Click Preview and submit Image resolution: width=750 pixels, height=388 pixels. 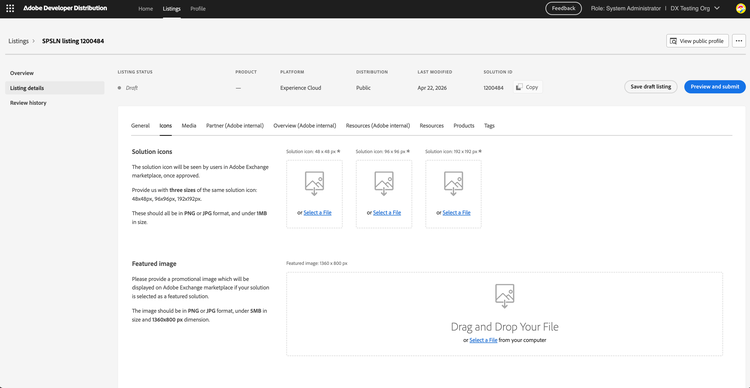click(x=715, y=87)
